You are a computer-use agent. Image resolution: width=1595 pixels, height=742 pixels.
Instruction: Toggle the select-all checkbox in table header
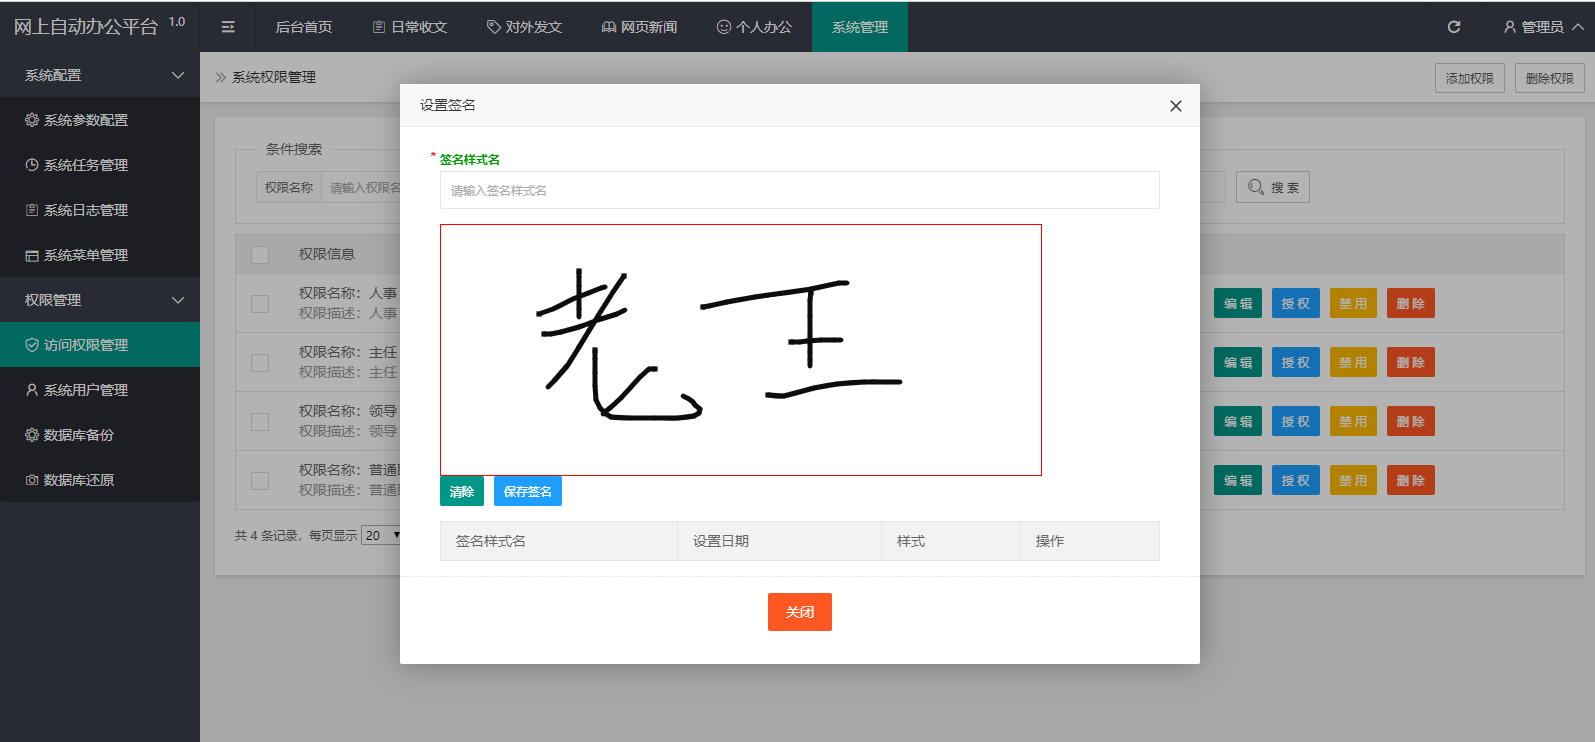click(x=260, y=255)
